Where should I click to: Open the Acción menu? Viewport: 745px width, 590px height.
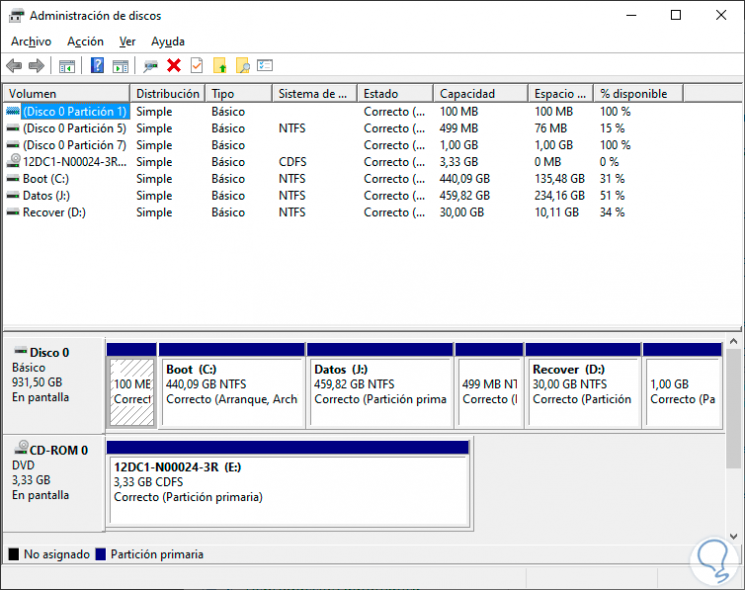coord(86,42)
